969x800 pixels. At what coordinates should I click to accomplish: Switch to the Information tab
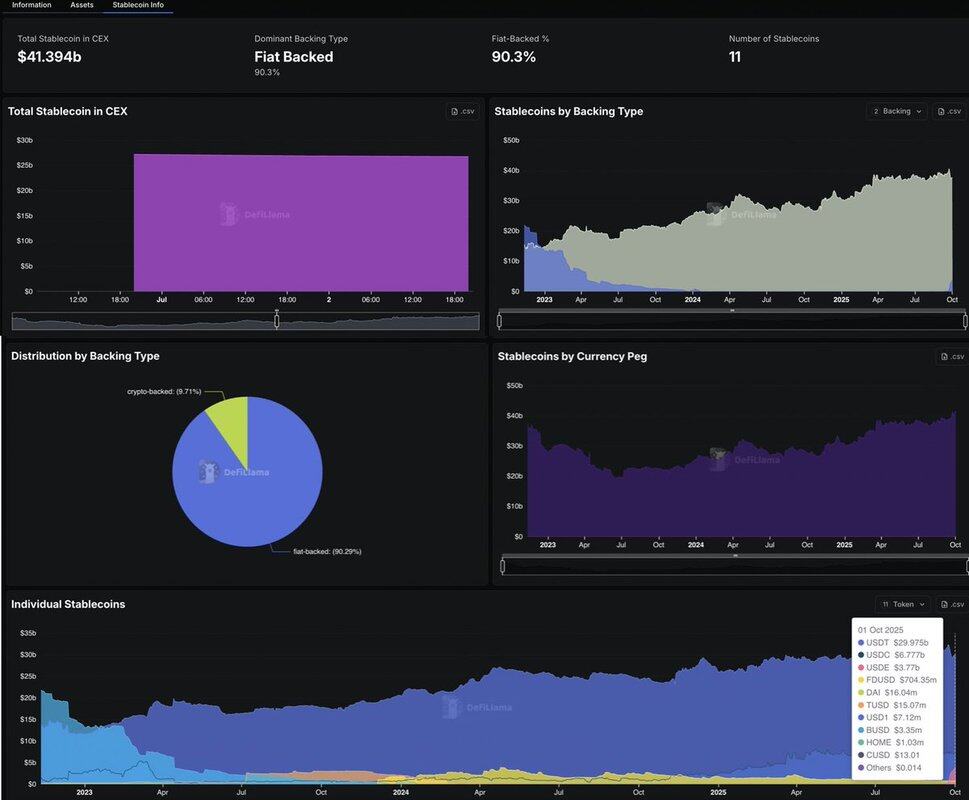[x=32, y=5]
